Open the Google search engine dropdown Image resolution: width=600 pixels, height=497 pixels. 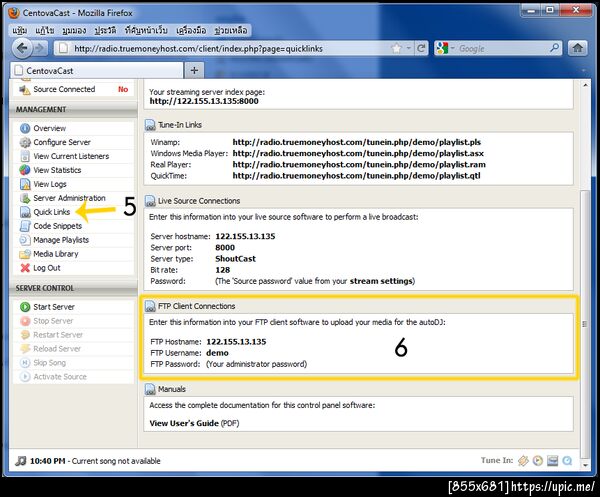(x=453, y=48)
